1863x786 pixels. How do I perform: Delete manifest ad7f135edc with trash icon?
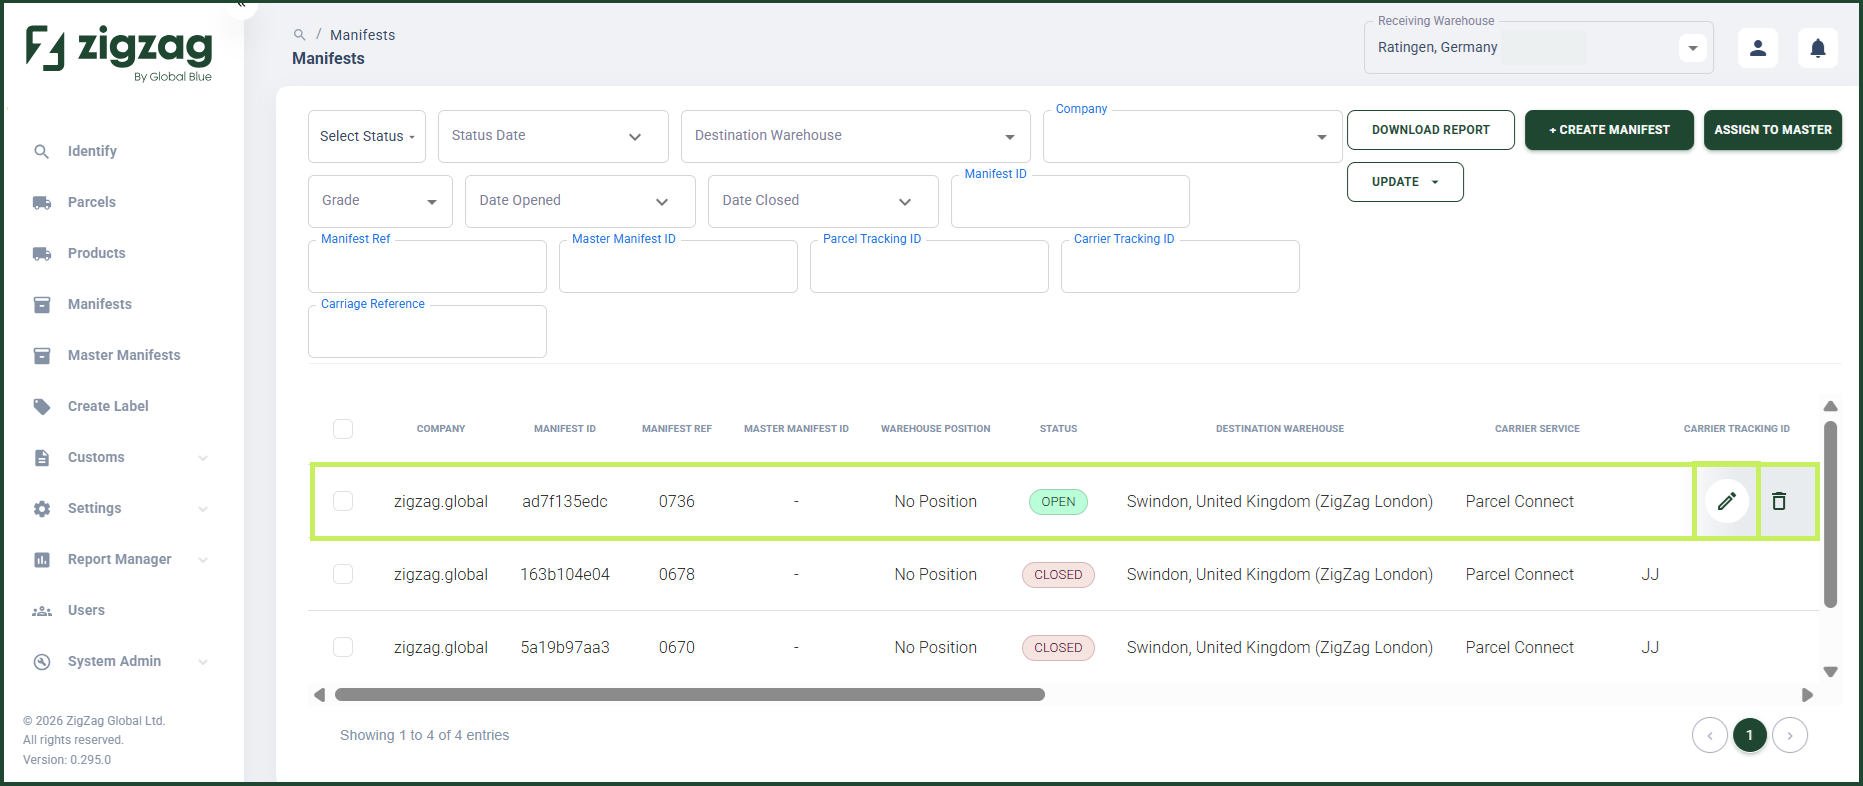pyautogui.click(x=1779, y=501)
